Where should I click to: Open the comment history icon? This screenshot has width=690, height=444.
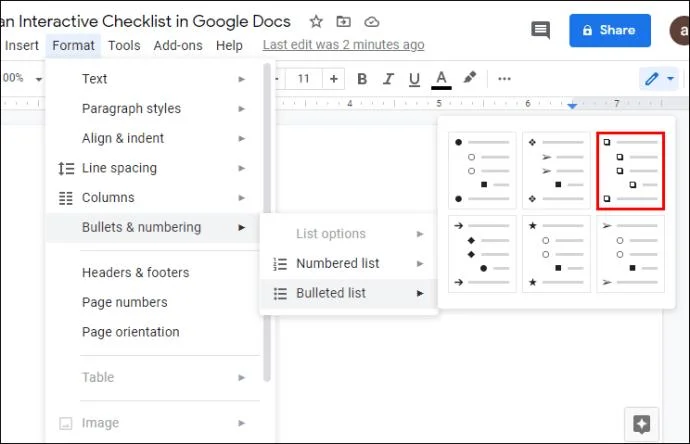(540, 30)
